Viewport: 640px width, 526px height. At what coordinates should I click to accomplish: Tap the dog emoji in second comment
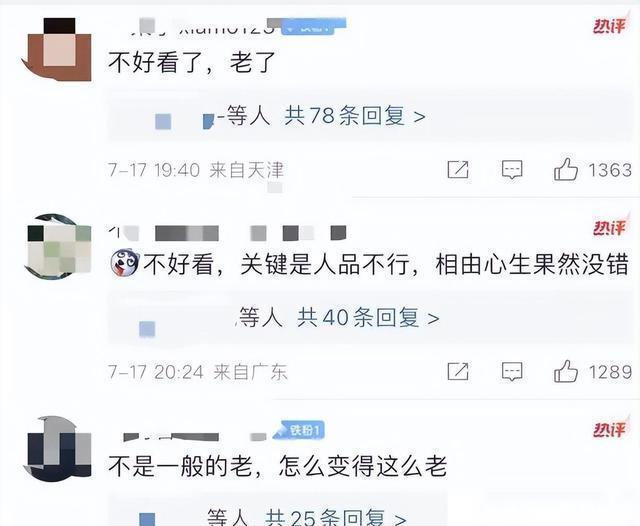[125, 264]
